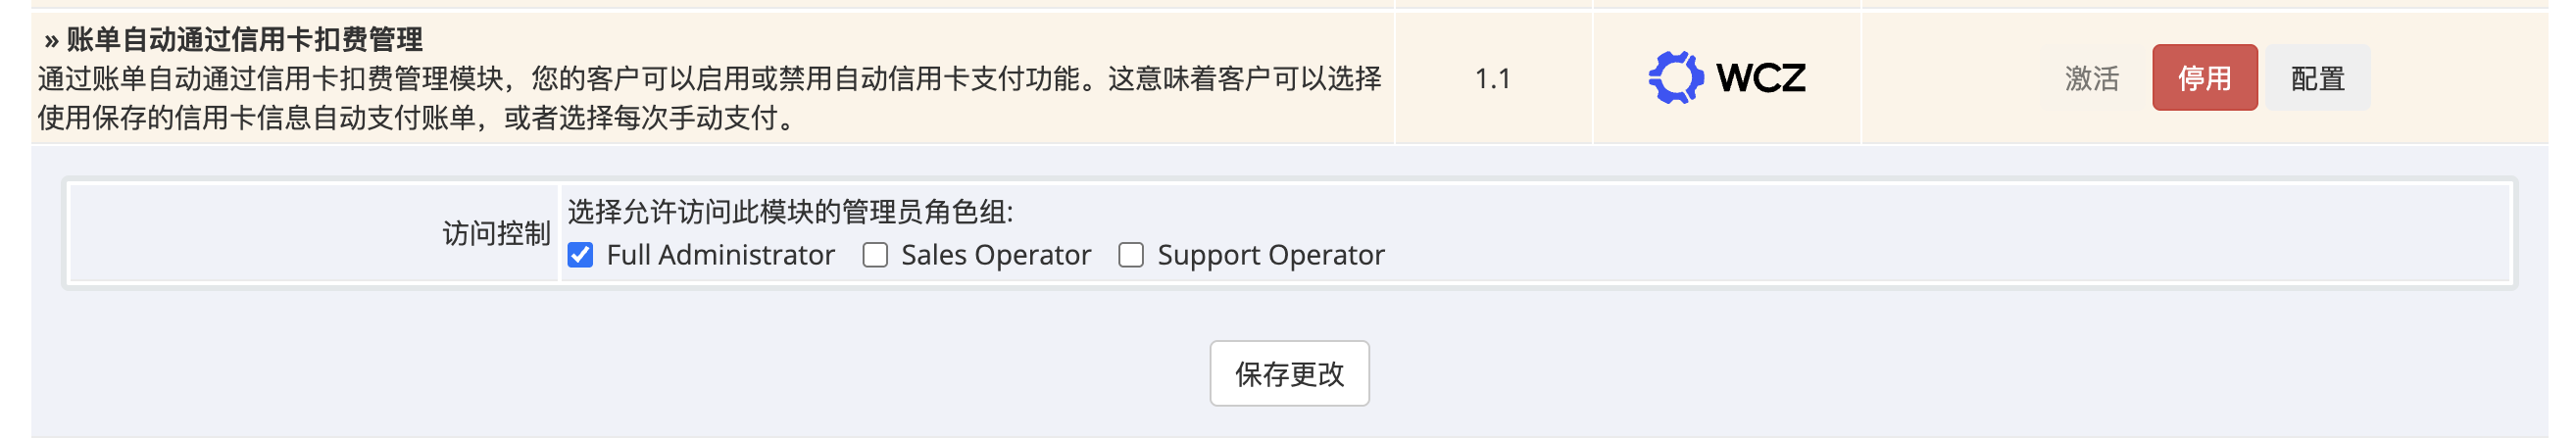Viewport: 2576px width, 439px height.
Task: Save settings with the 保存更改 button
Action: click(x=1289, y=373)
